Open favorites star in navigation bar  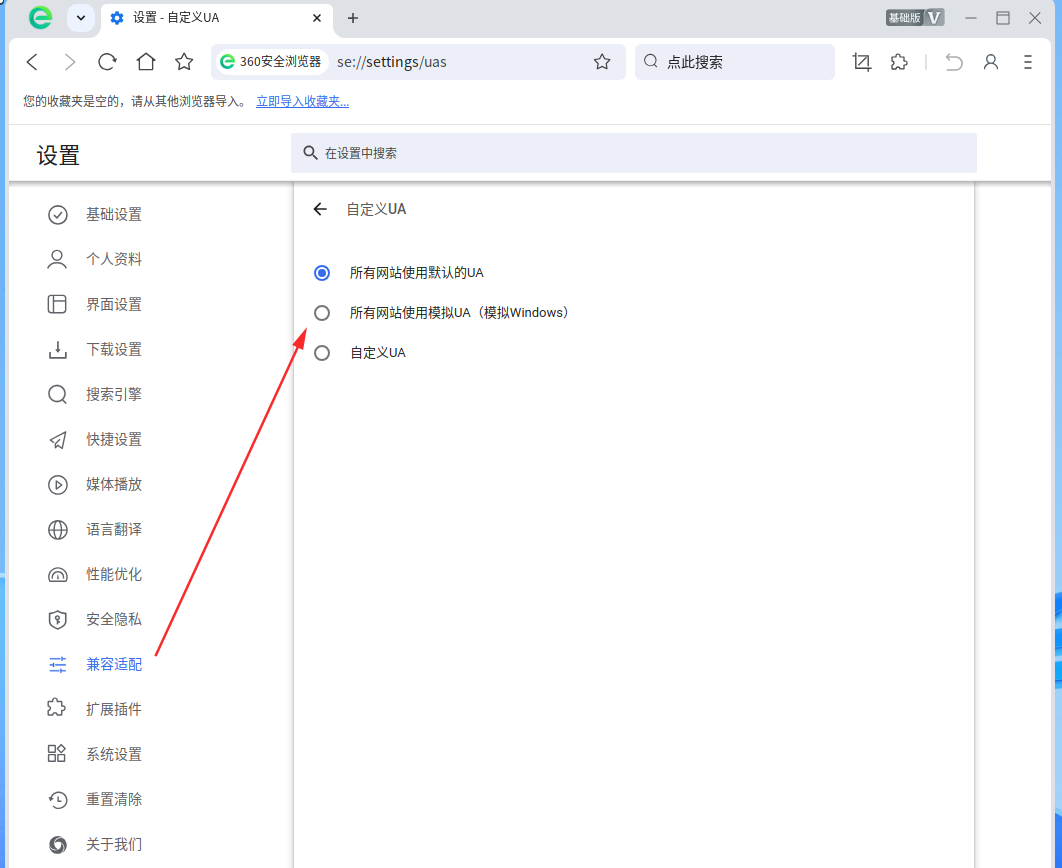[184, 62]
